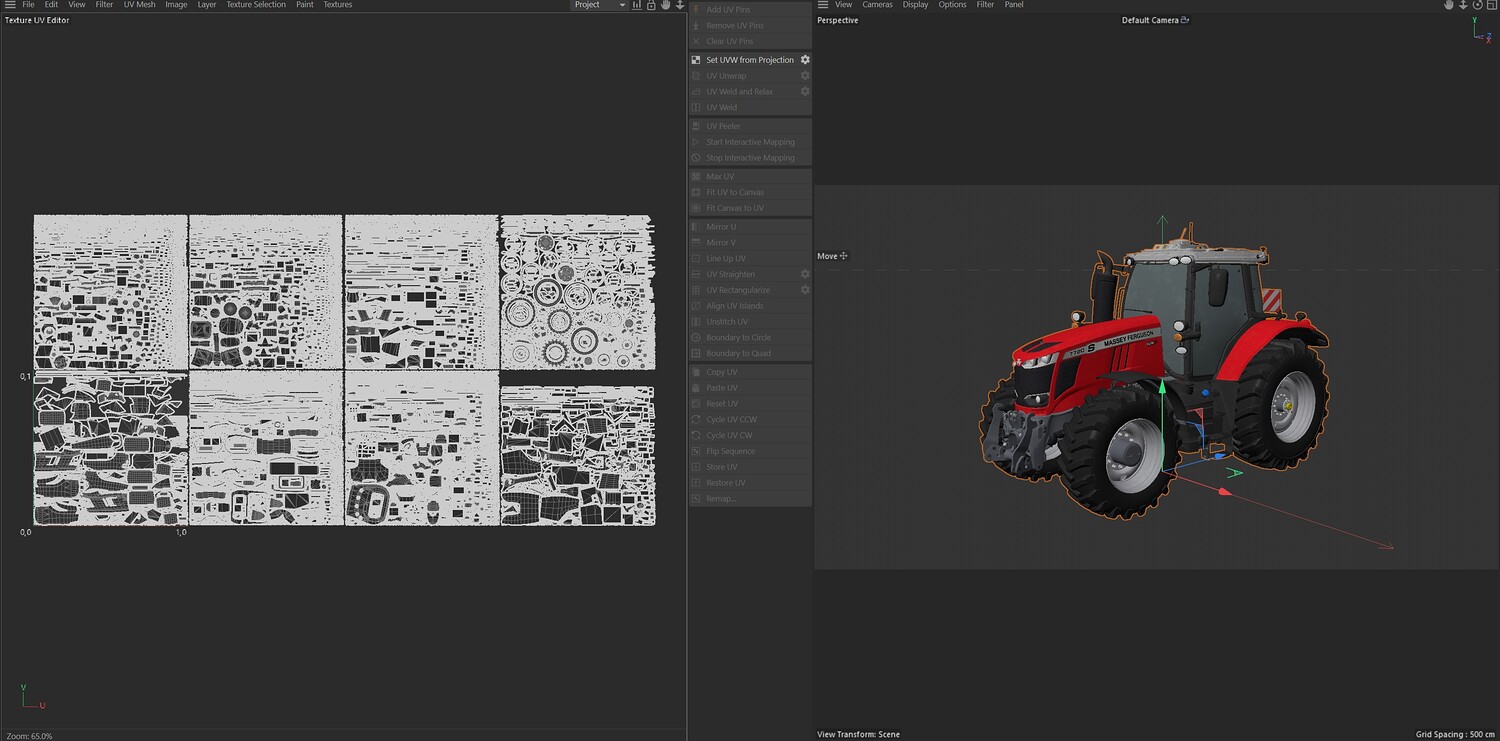Open the Paint menu
Screen dimensions: 1500x741
coord(305,5)
